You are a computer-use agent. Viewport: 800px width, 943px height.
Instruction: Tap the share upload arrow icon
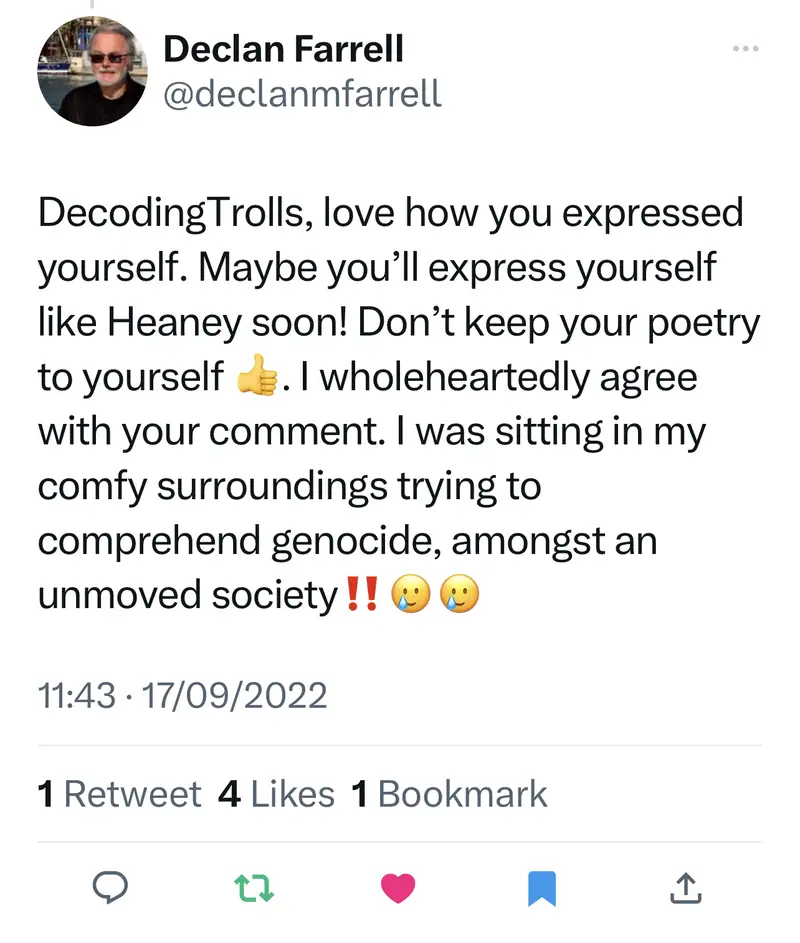pyautogui.click(x=685, y=886)
